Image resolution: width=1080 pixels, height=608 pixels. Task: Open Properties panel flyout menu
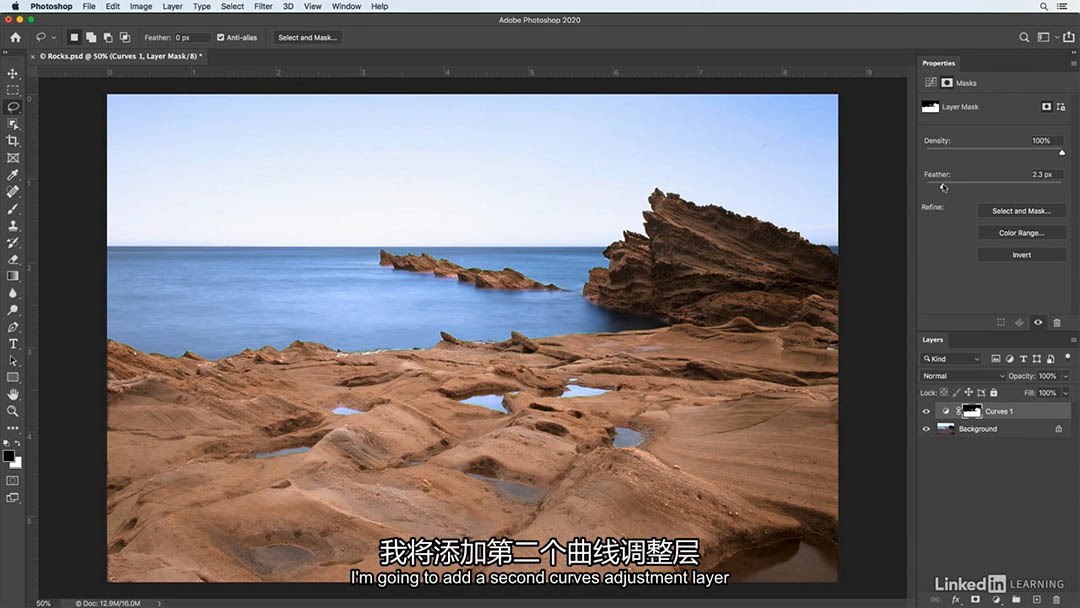pos(1073,63)
